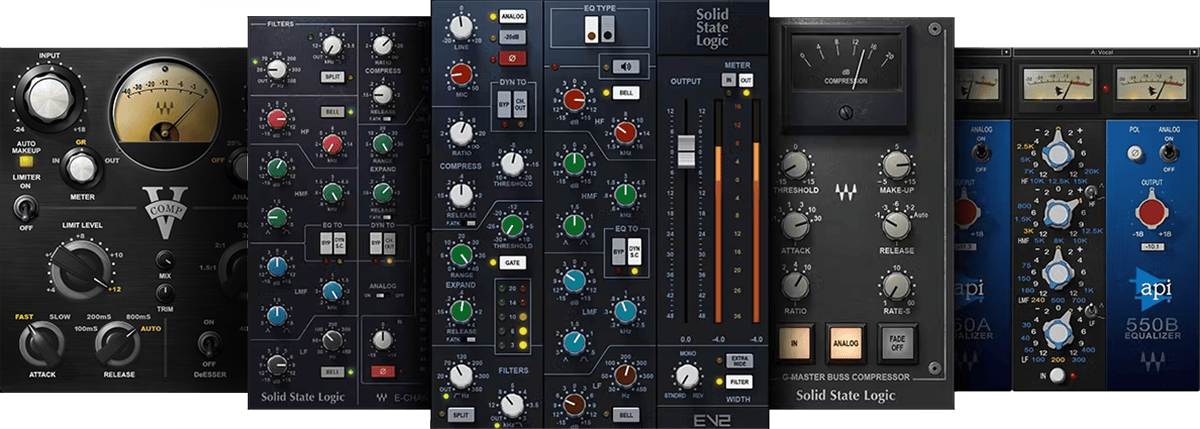Click the green RANGE knob in EV2

tap(461, 256)
